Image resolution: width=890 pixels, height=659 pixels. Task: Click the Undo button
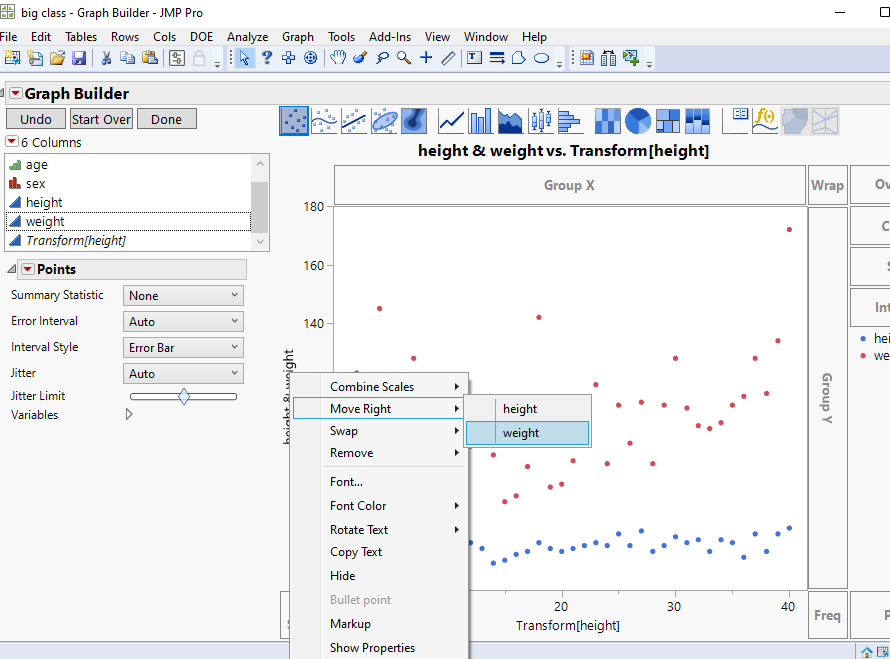tap(35, 118)
